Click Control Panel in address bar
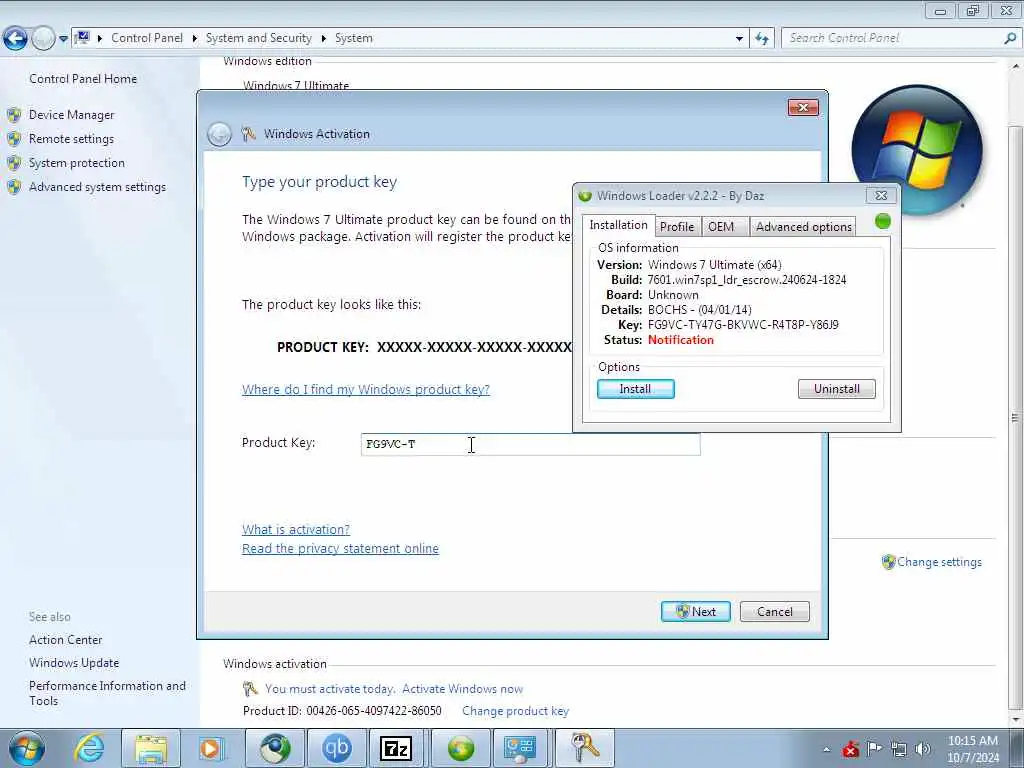Screen dimensions: 1024x768 click(x=147, y=38)
